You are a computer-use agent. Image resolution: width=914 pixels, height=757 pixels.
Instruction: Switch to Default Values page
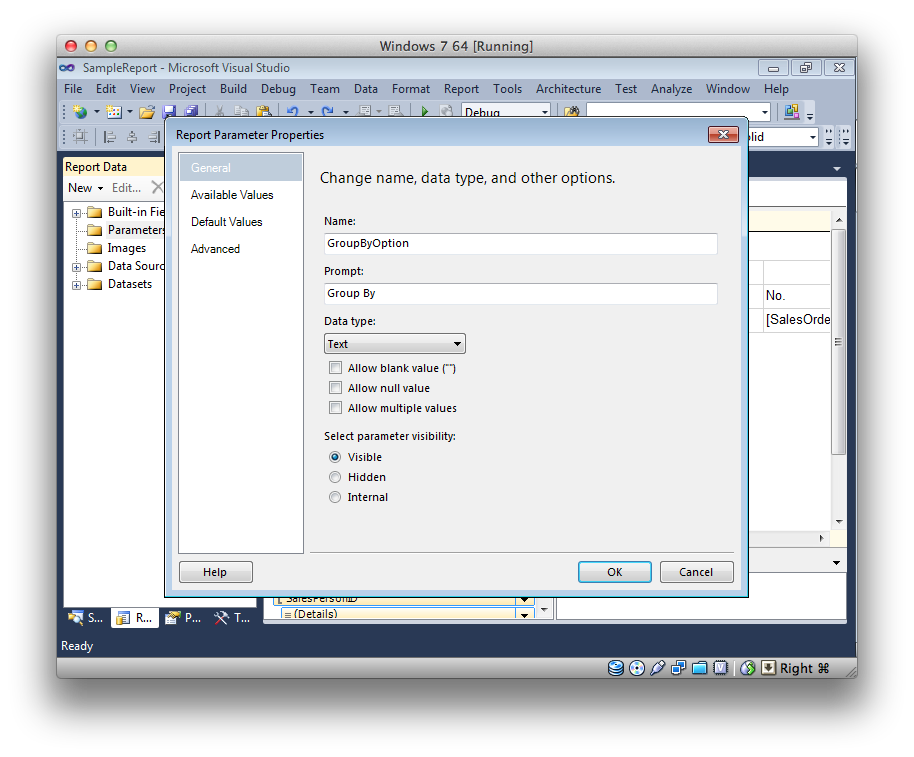227,221
